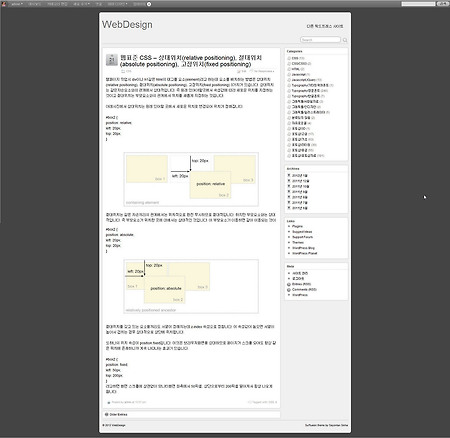Open the 2011년 12월 archive
The image size is (450, 438).
(x=300, y=181)
